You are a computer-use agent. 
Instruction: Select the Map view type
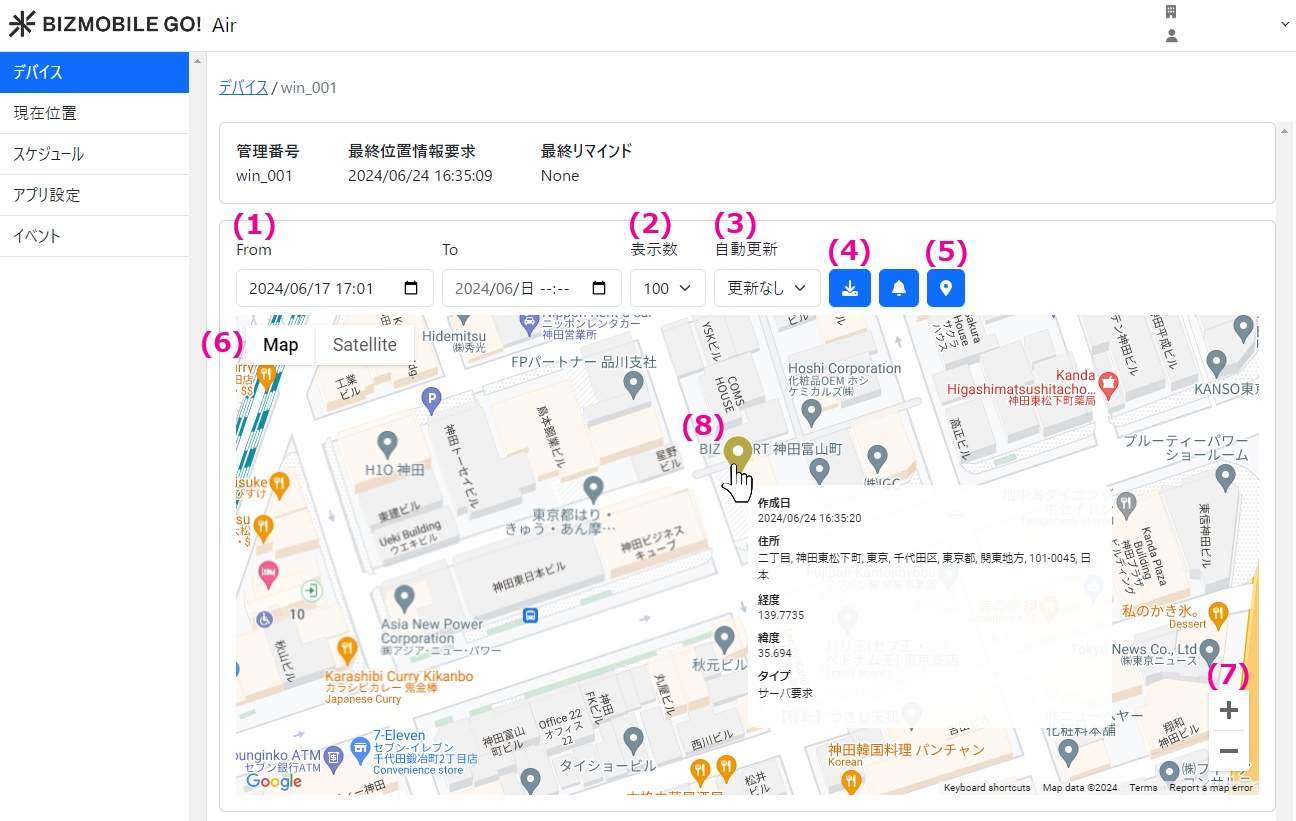click(x=281, y=345)
